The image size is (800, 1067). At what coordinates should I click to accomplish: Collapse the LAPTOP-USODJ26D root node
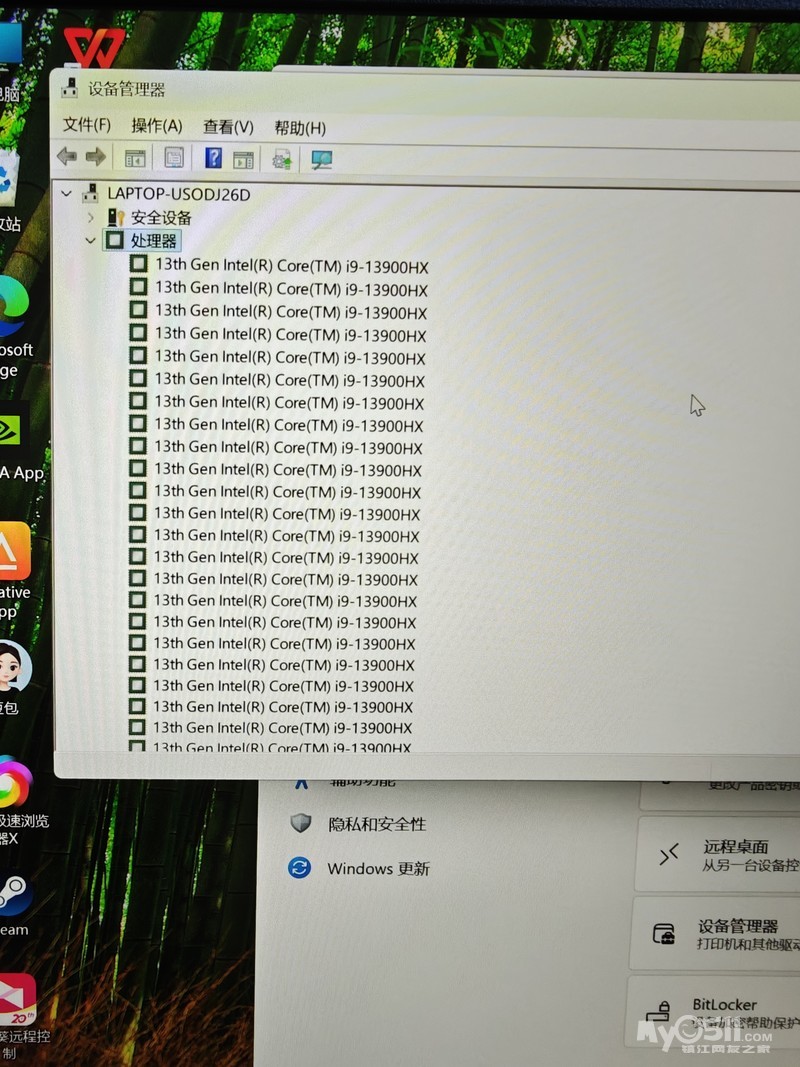tap(66, 194)
